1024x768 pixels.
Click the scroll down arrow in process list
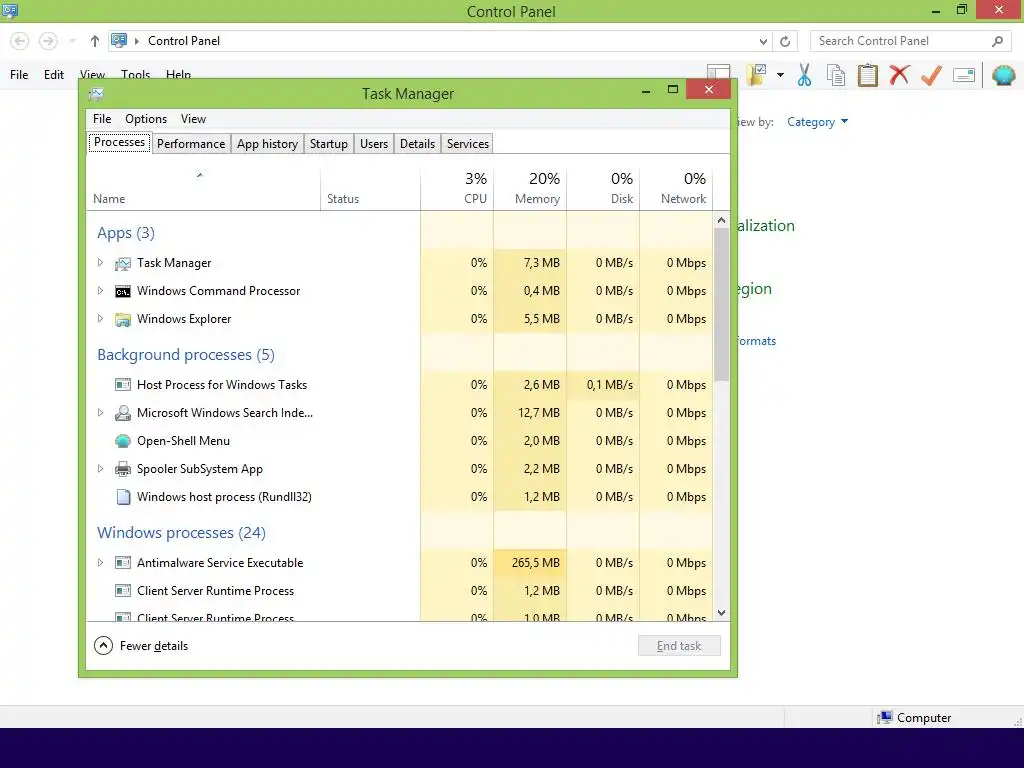[722, 613]
